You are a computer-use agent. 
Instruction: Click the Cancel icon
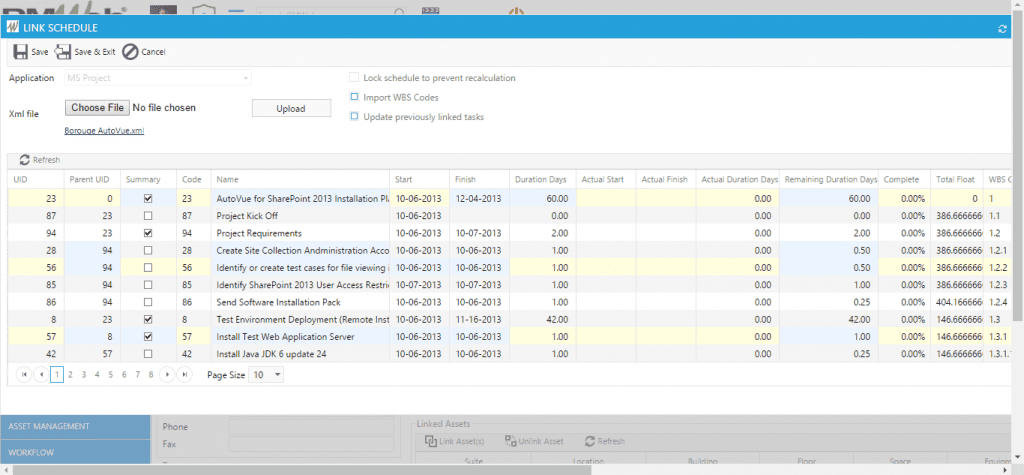(x=130, y=52)
